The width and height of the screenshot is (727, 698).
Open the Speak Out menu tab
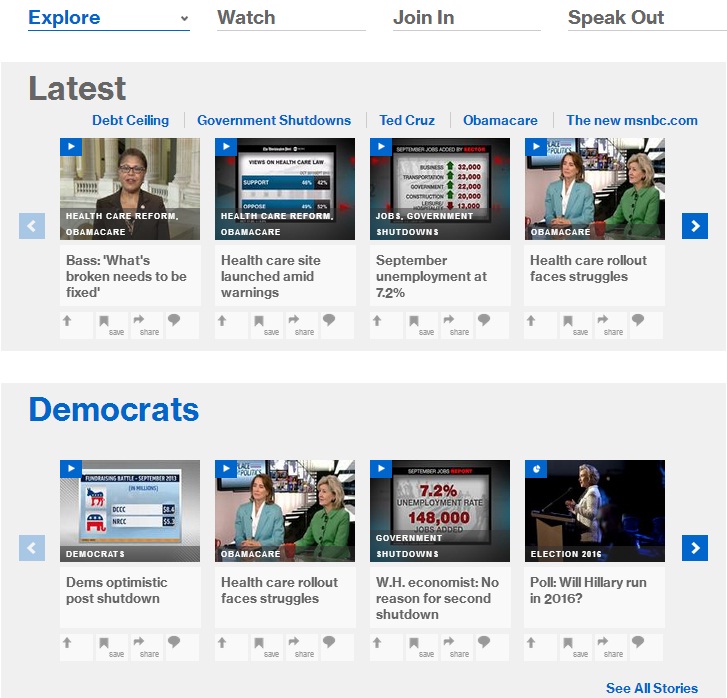tap(616, 18)
